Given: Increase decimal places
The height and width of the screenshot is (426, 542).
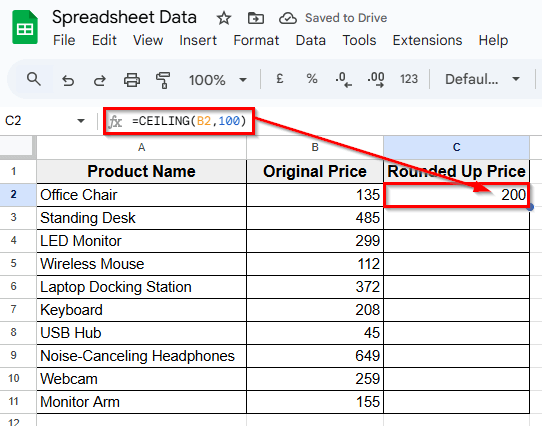Looking at the screenshot, I should (376, 79).
